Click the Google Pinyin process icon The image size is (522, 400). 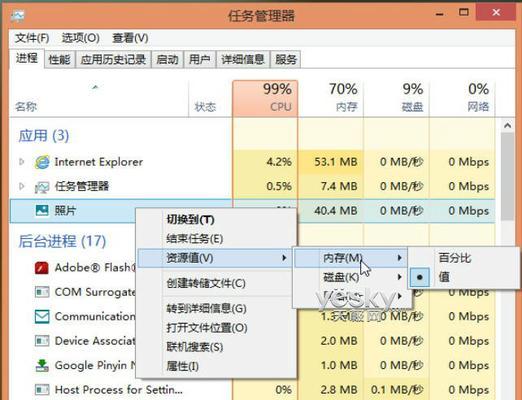click(x=42, y=365)
